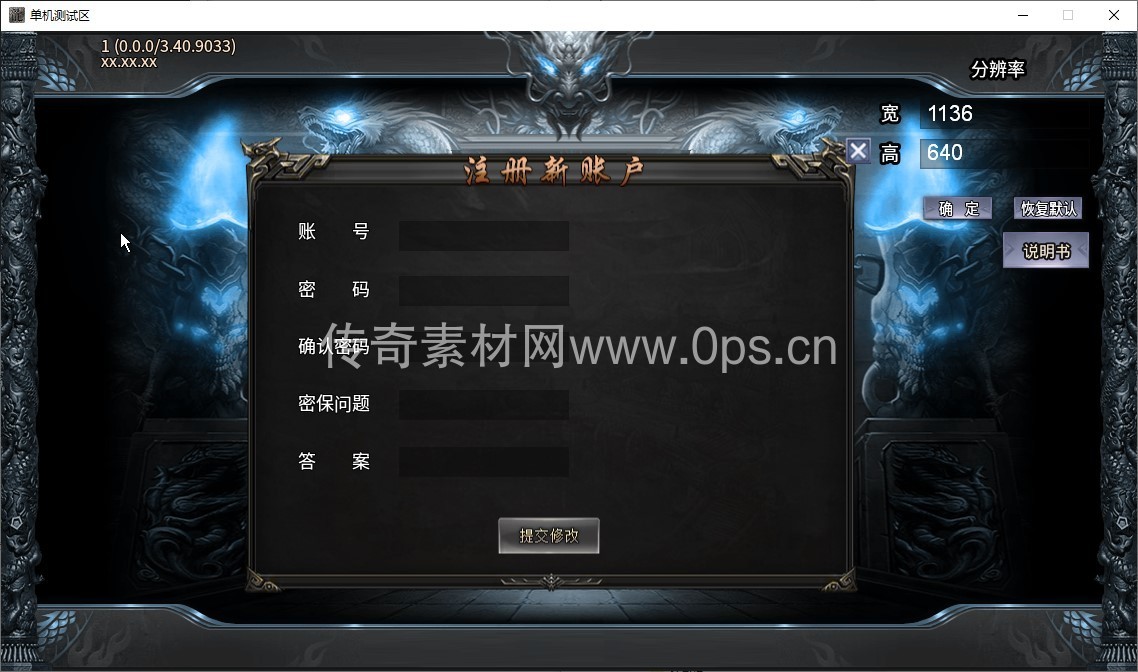Close the 注册新账户 dialog with the X icon

(x=859, y=151)
